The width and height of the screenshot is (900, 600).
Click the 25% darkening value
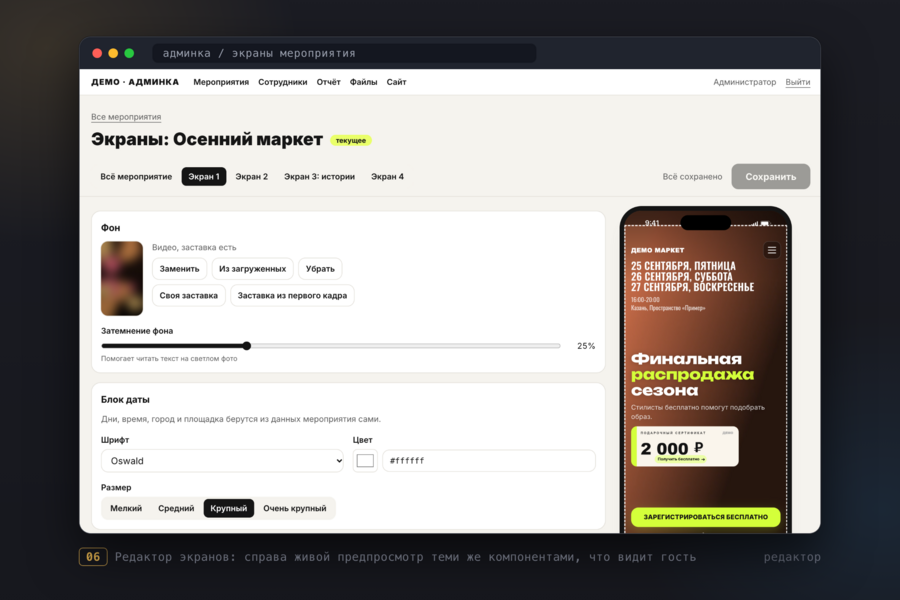(586, 346)
